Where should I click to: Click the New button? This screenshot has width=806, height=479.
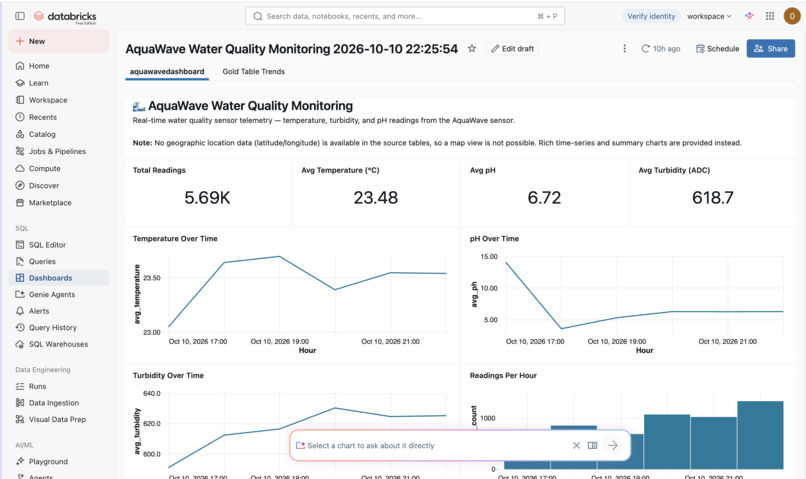(x=59, y=41)
